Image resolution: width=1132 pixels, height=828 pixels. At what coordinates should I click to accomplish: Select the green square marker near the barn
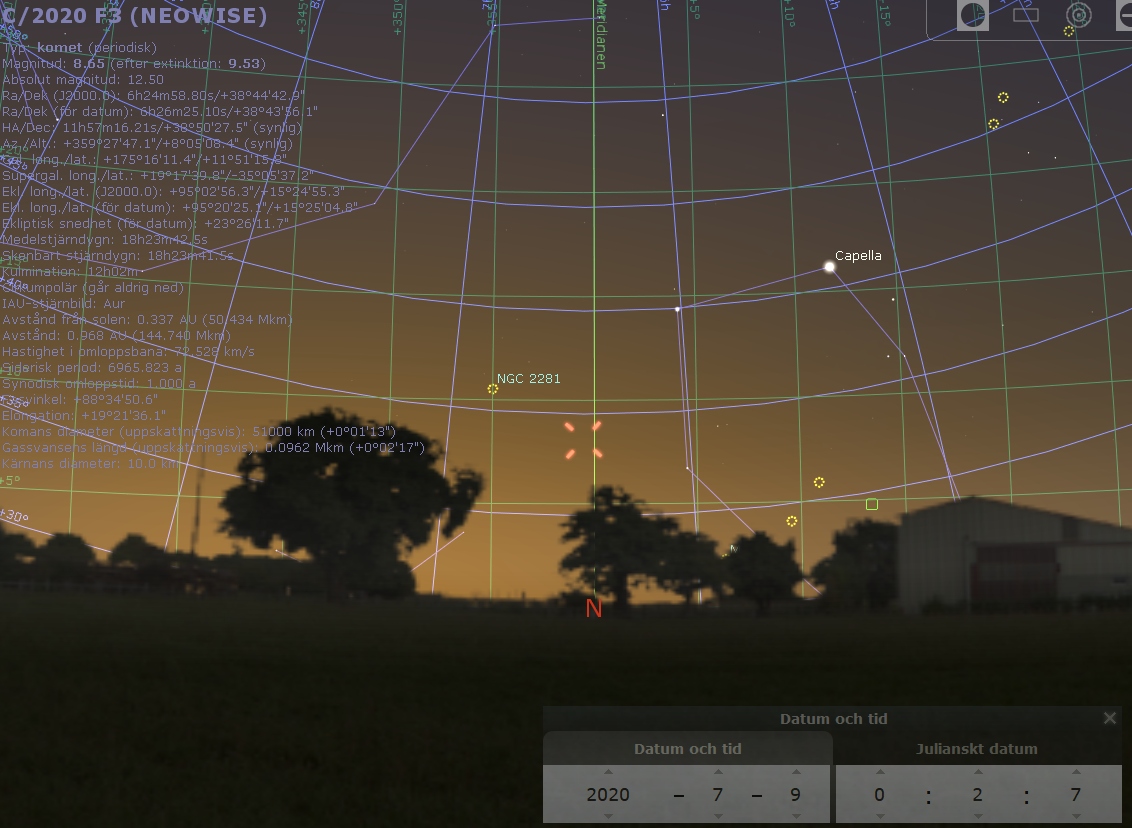point(872,504)
